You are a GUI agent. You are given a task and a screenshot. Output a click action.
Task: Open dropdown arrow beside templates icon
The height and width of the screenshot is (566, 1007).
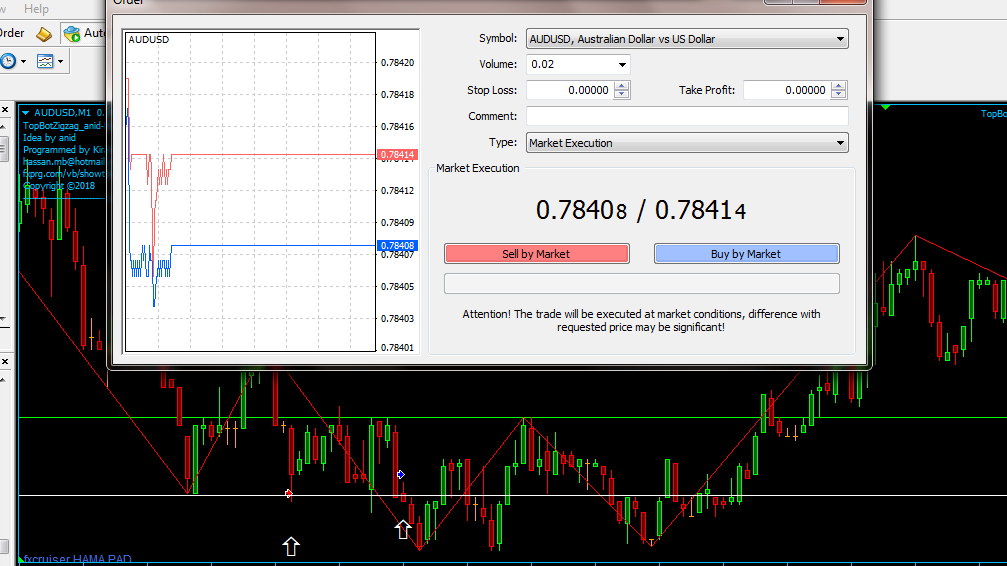[62, 62]
